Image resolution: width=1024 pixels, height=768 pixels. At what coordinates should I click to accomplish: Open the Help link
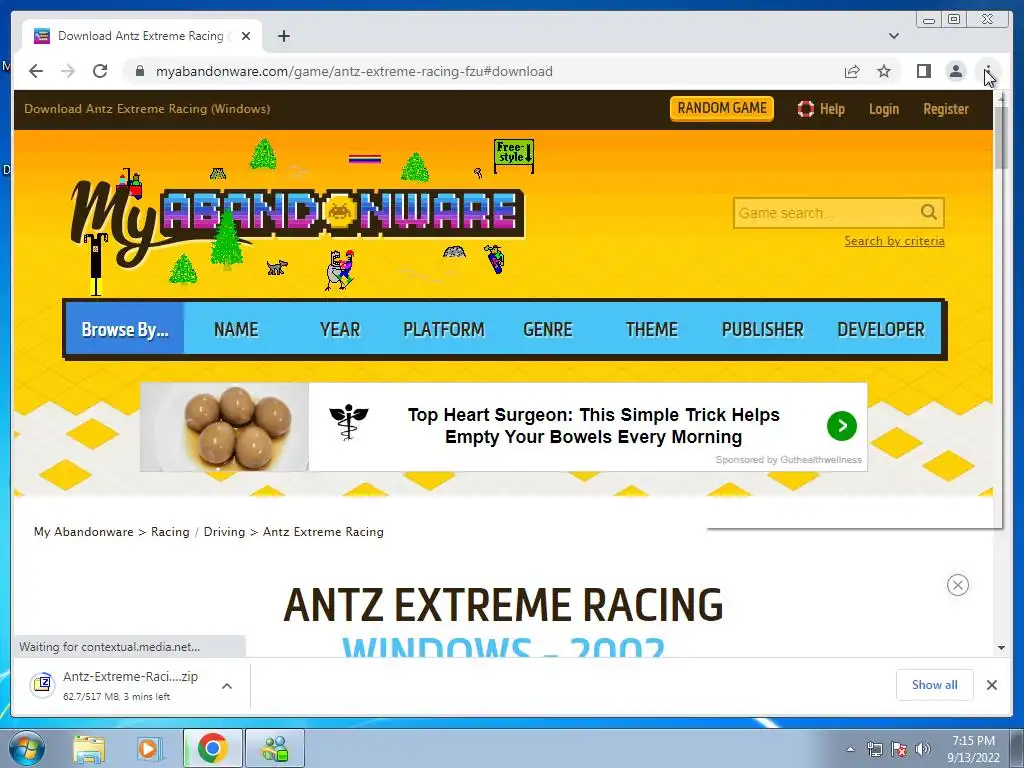pyautogui.click(x=821, y=109)
